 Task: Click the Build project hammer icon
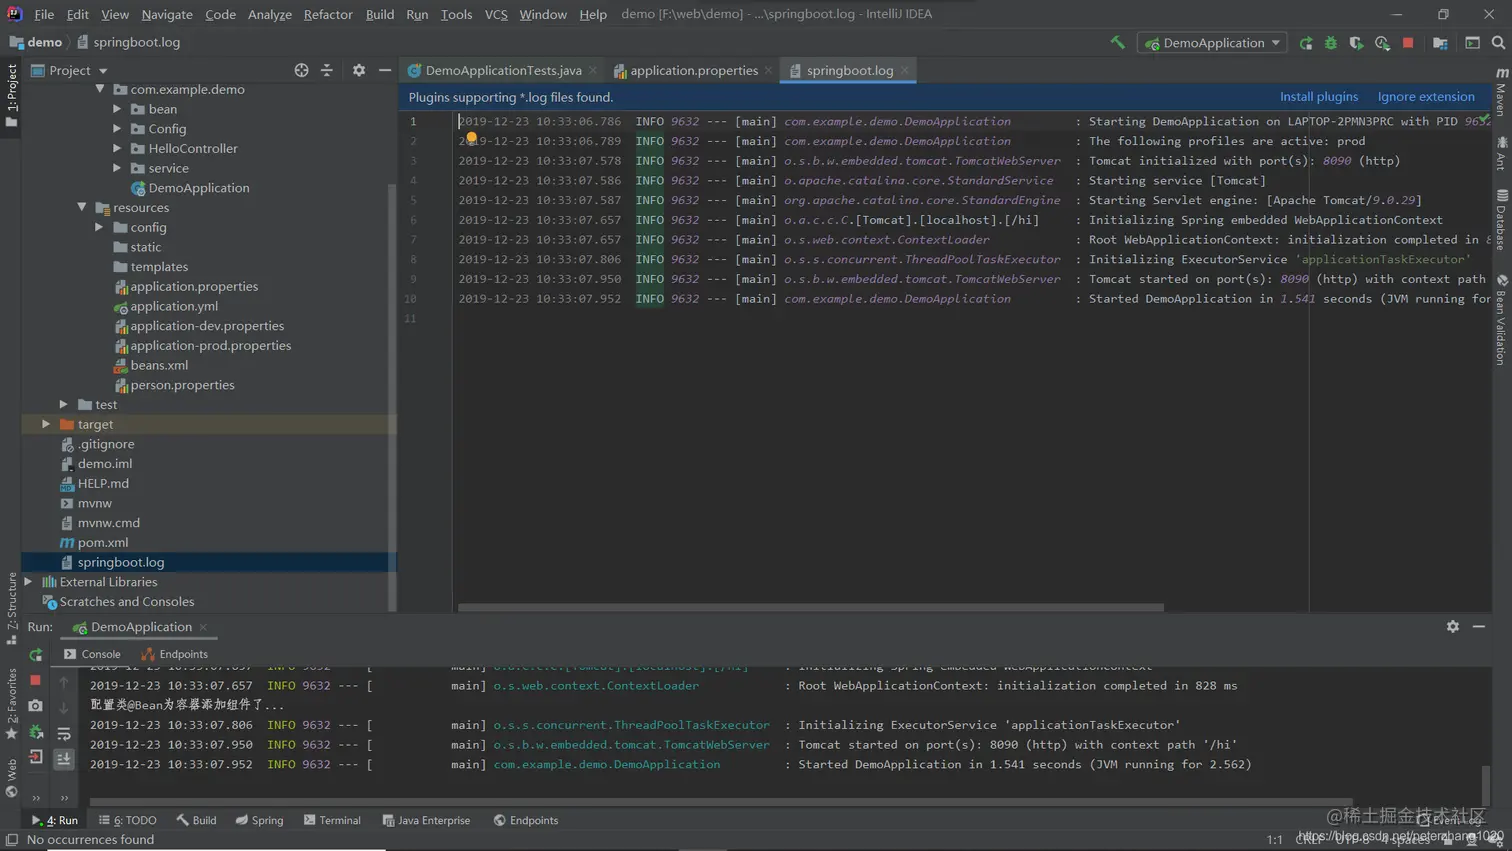(1117, 43)
